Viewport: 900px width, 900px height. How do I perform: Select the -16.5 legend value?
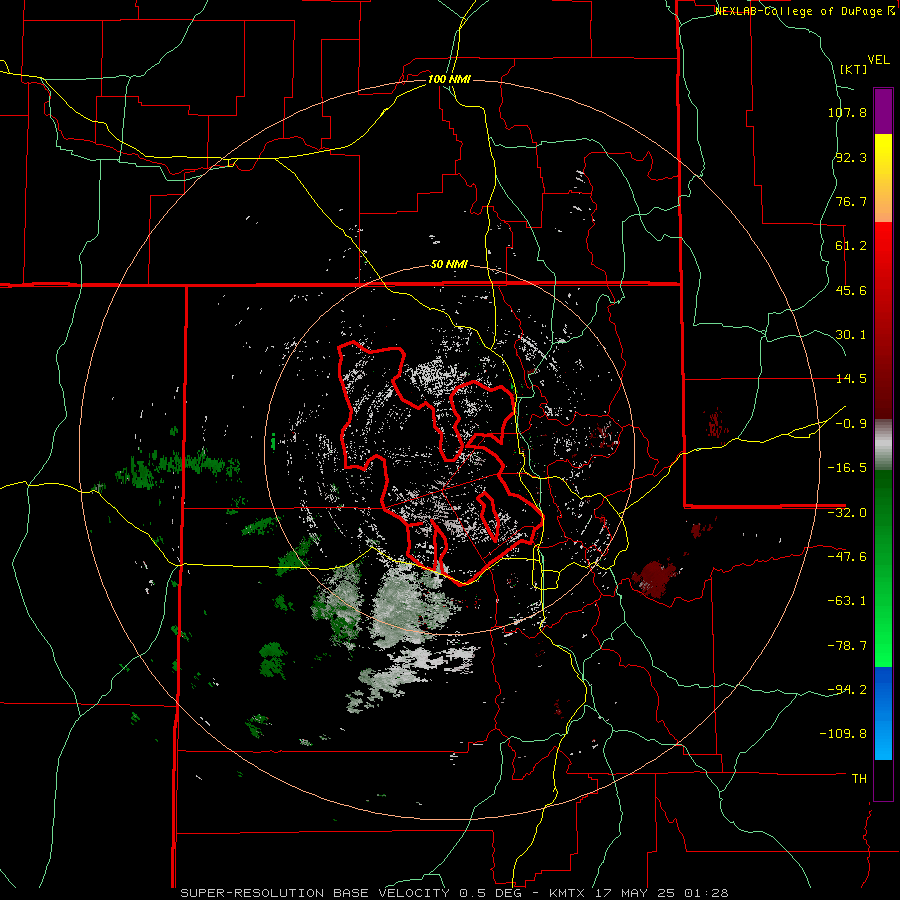coord(847,468)
